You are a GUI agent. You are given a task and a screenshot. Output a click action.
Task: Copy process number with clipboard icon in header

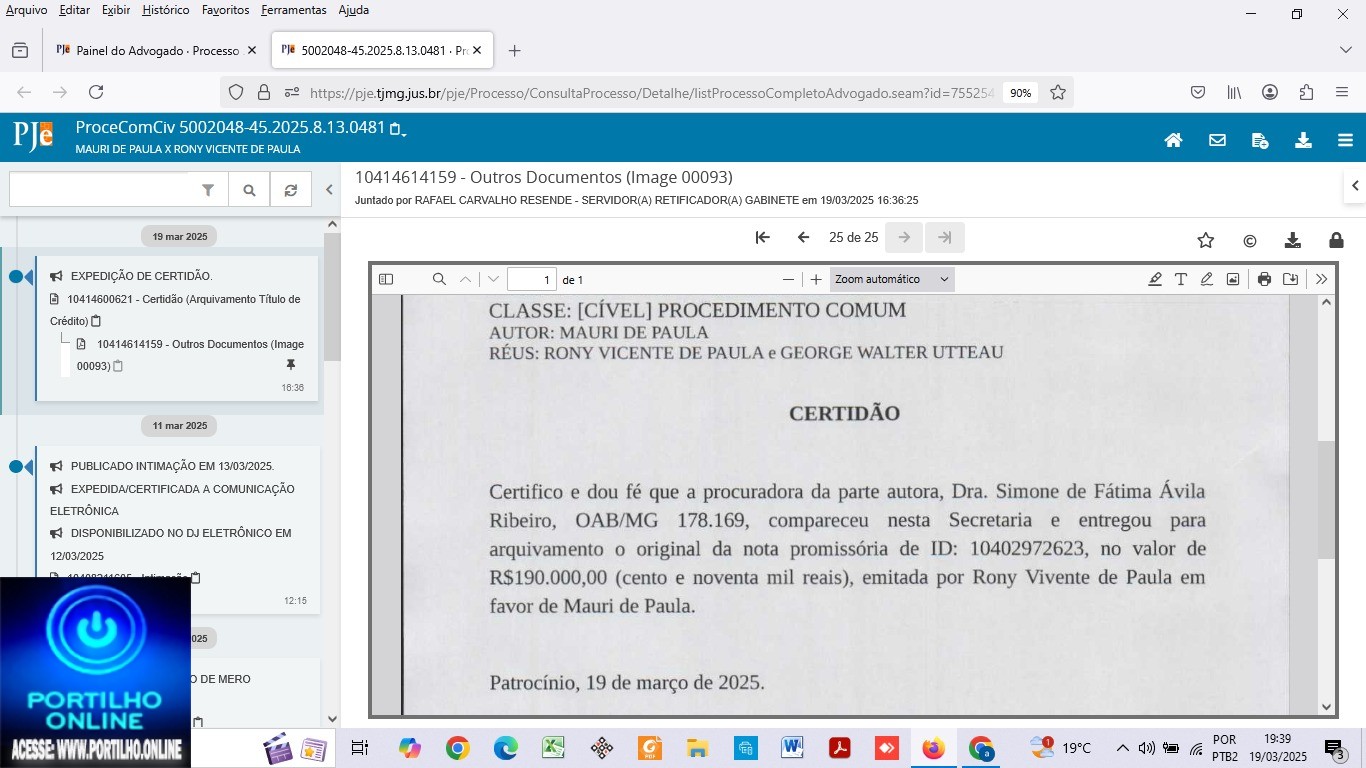point(396,129)
